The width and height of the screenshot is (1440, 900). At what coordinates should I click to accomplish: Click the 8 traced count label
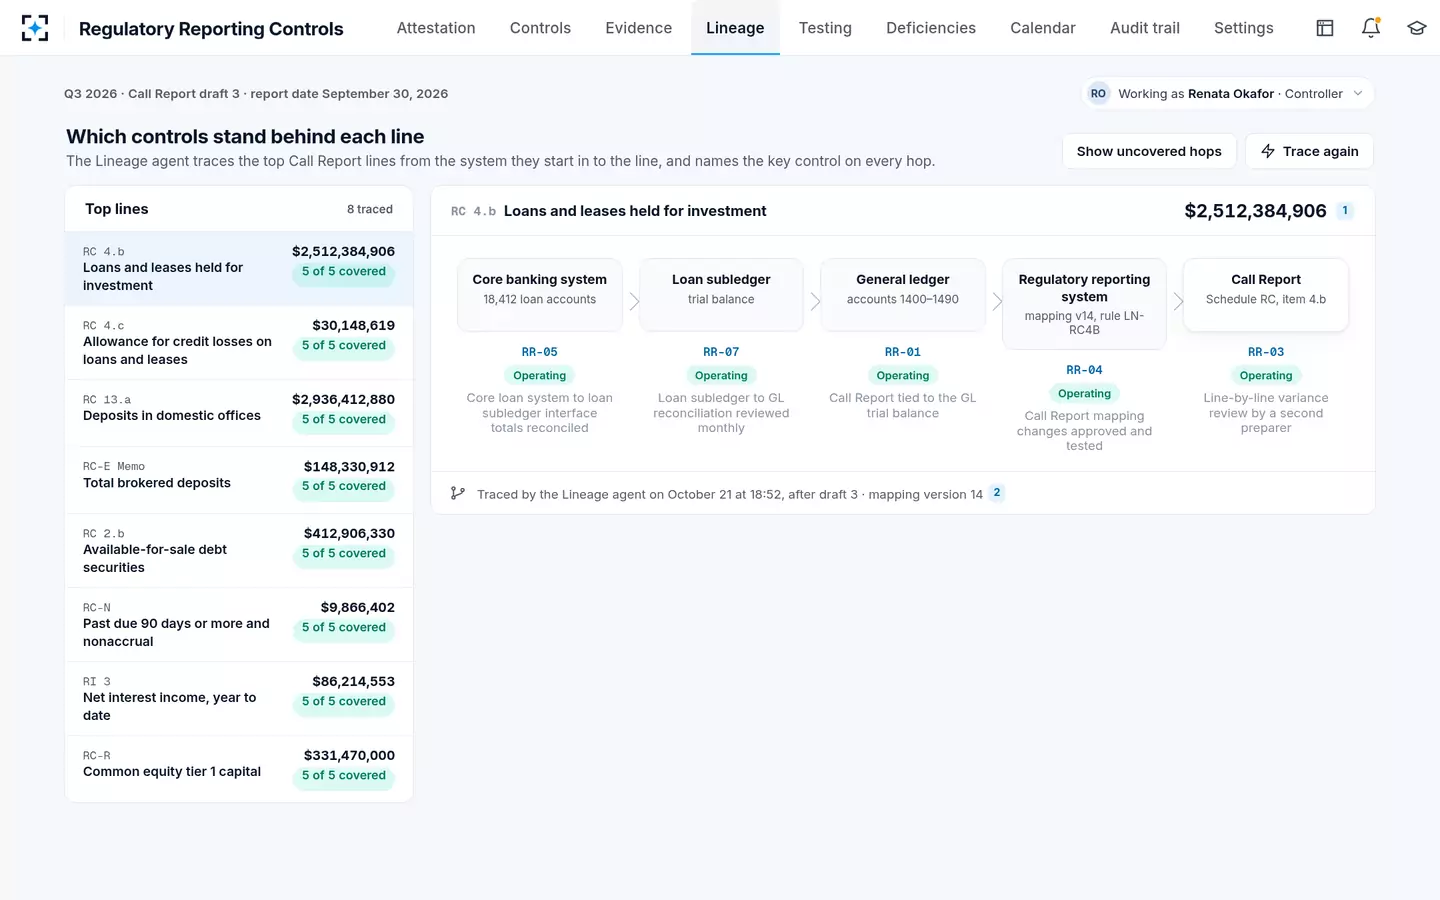[x=370, y=209]
